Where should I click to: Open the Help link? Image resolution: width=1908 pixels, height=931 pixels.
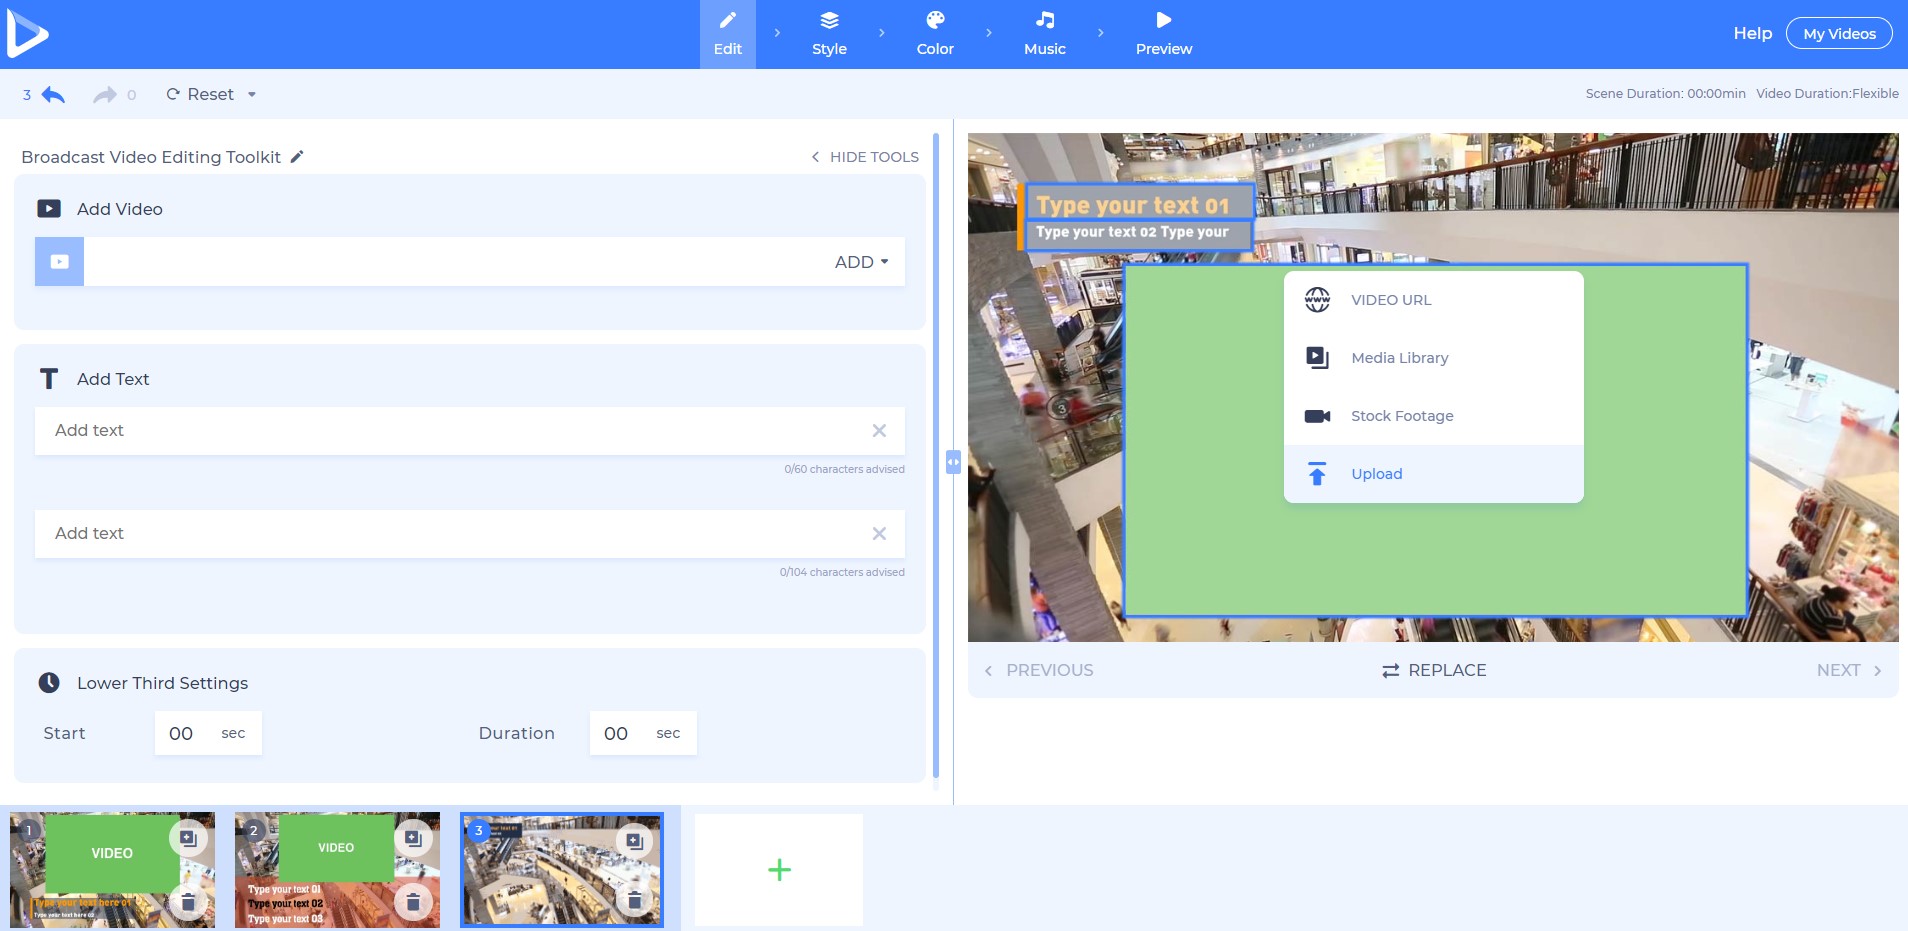(x=1752, y=33)
